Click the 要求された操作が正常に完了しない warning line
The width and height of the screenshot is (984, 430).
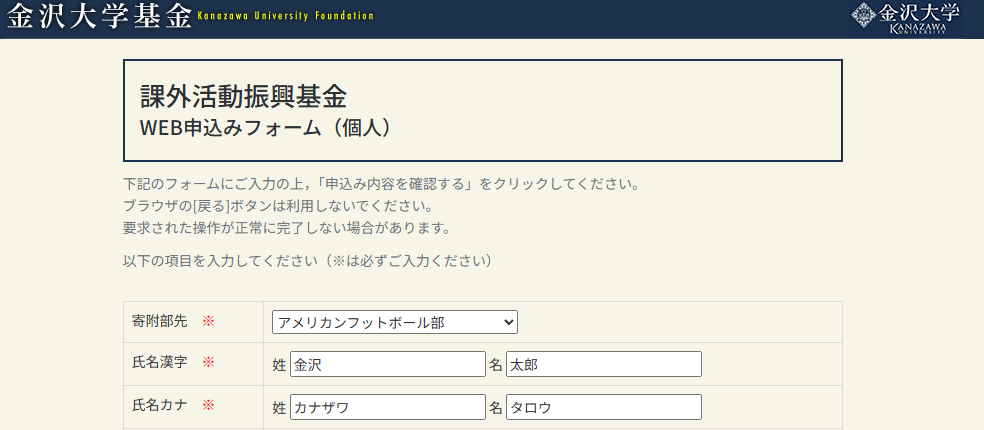pyautogui.click(x=287, y=227)
